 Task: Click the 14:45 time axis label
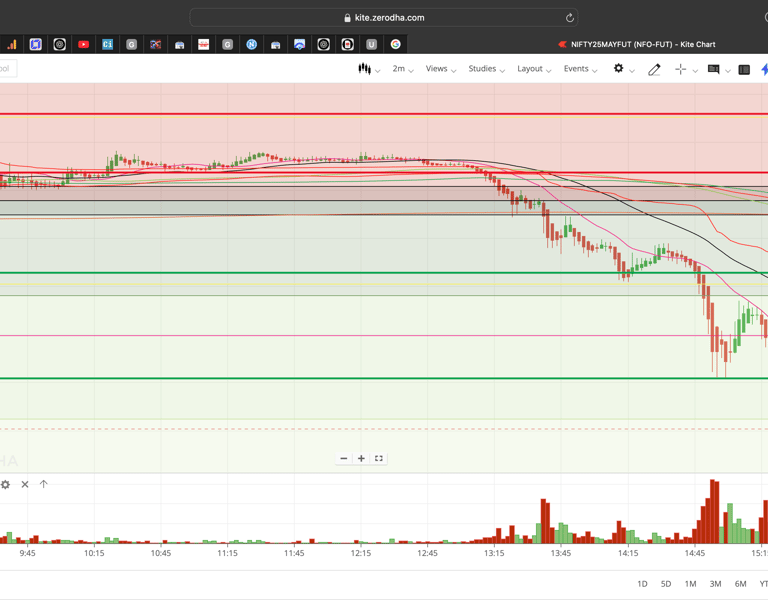click(x=695, y=553)
